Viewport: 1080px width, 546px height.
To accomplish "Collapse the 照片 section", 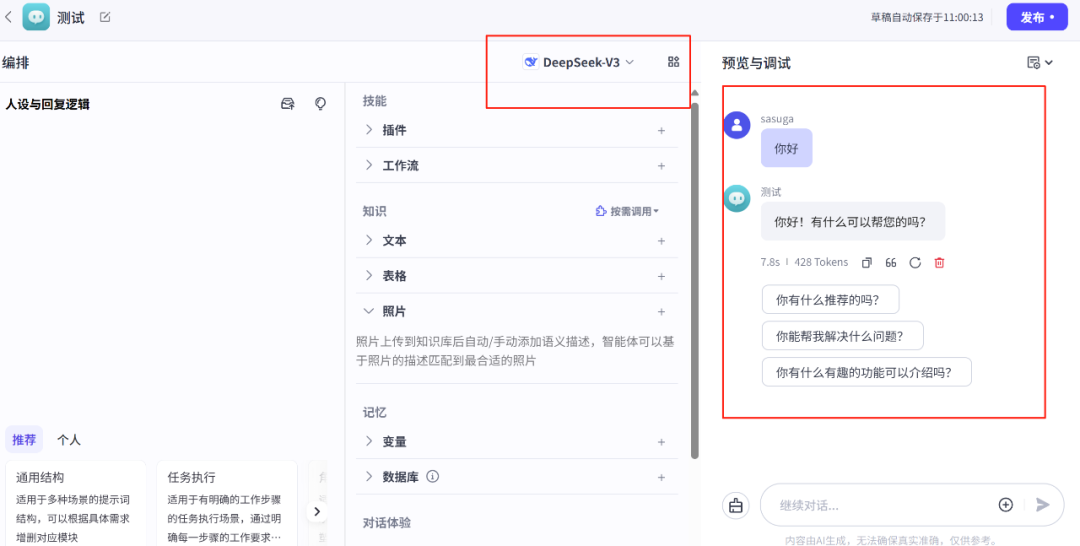I will tap(369, 311).
